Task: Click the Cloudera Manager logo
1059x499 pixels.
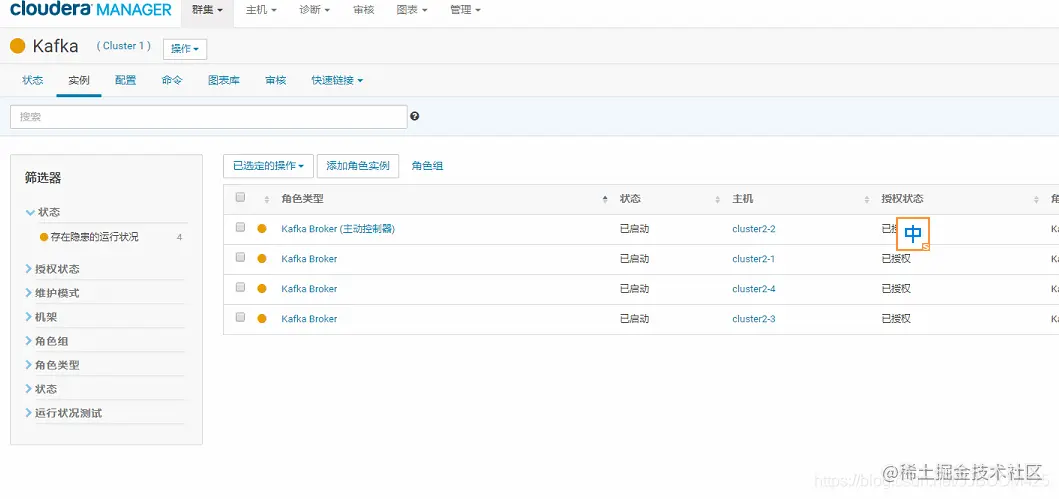Action: [91, 10]
